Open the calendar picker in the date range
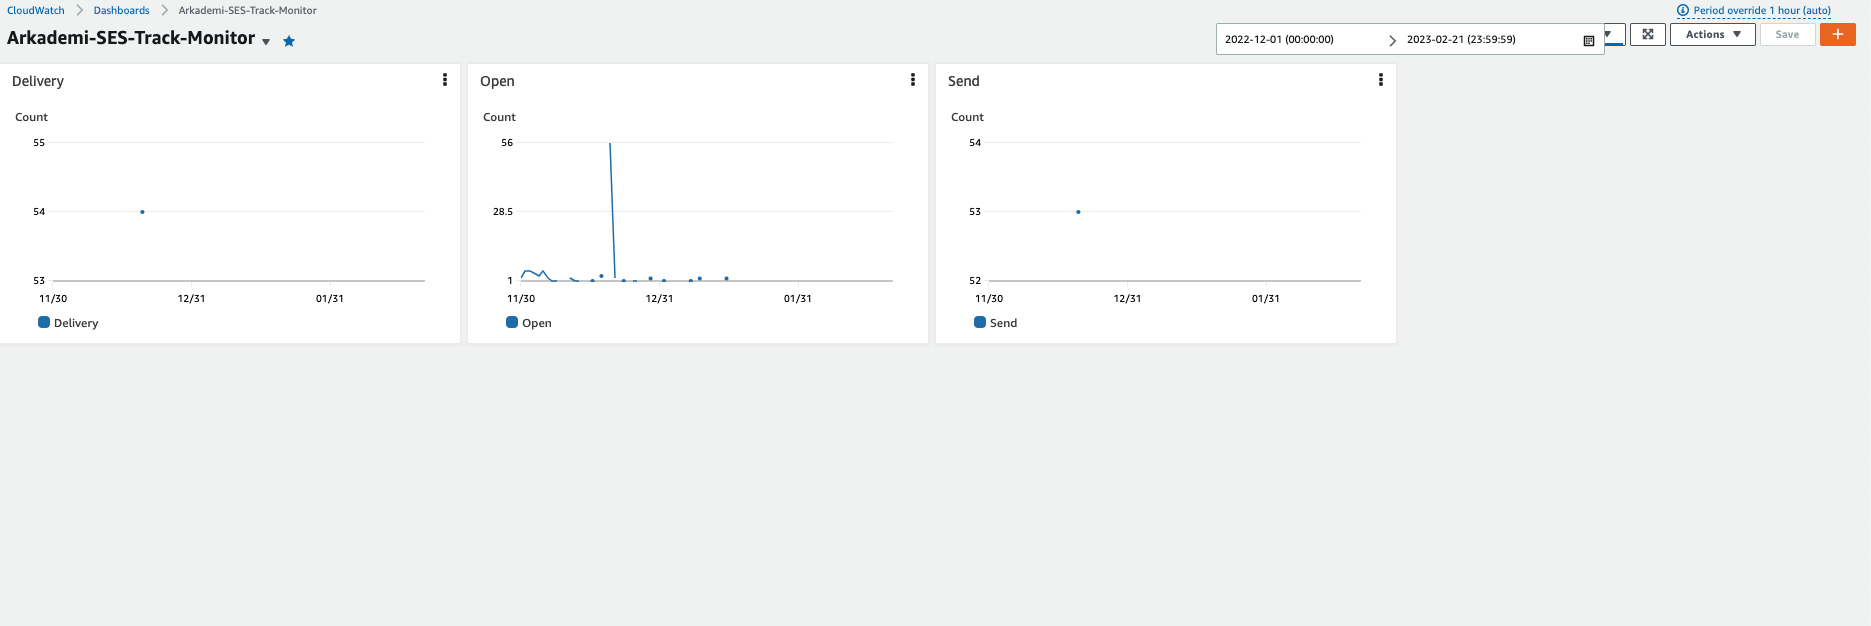The height and width of the screenshot is (626, 1871). [1588, 40]
